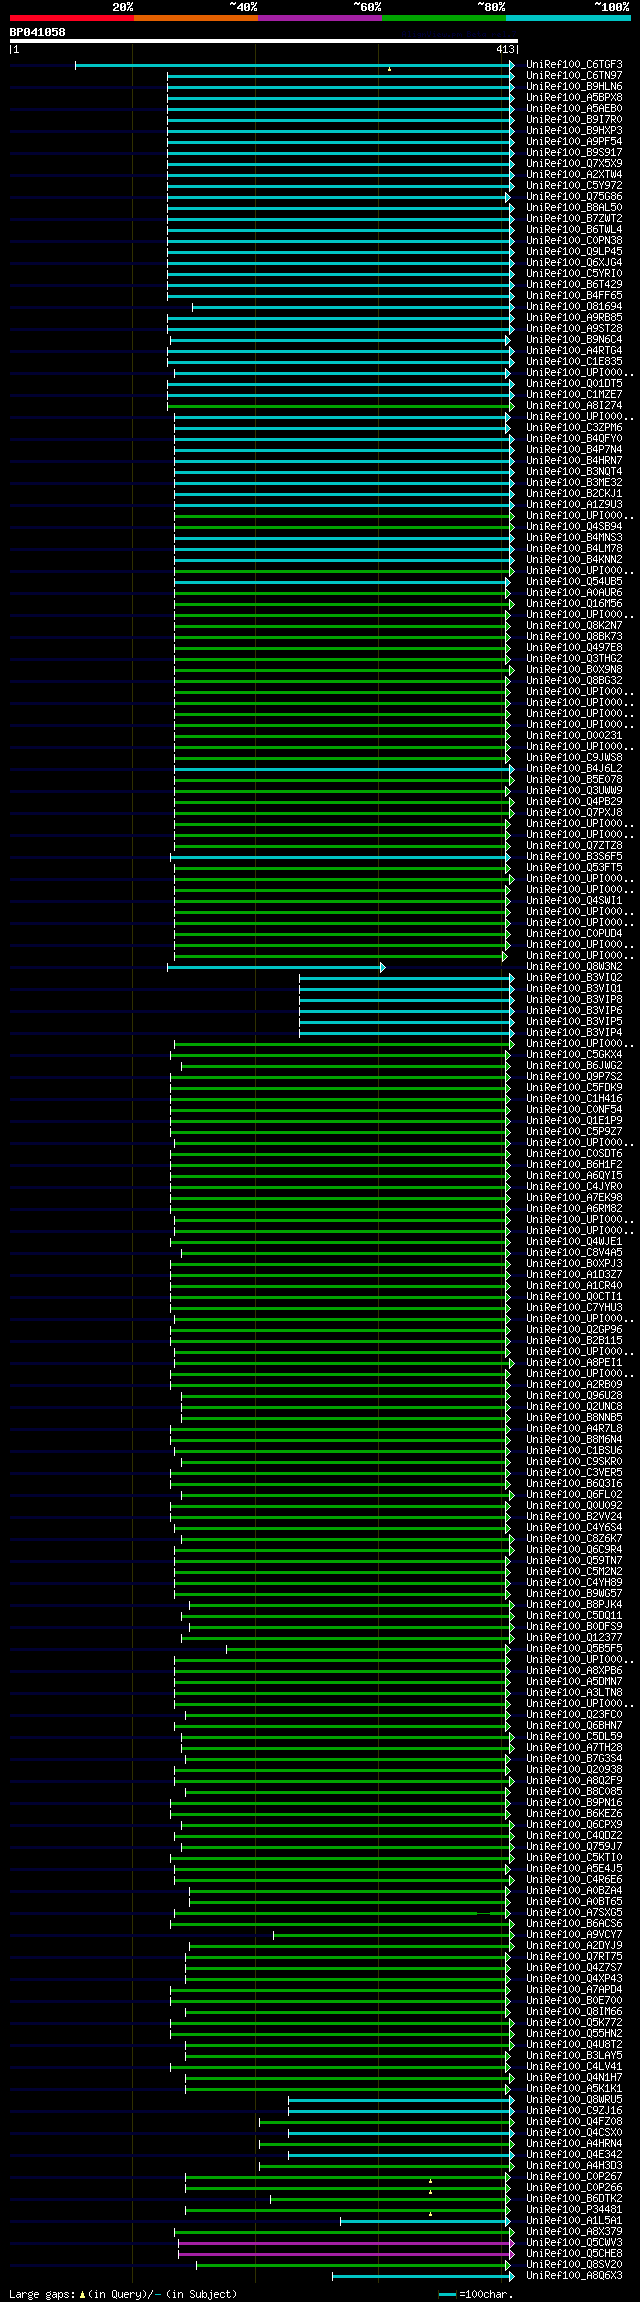Click the UniRef100_B9I7R0 label

pyautogui.click(x=574, y=120)
